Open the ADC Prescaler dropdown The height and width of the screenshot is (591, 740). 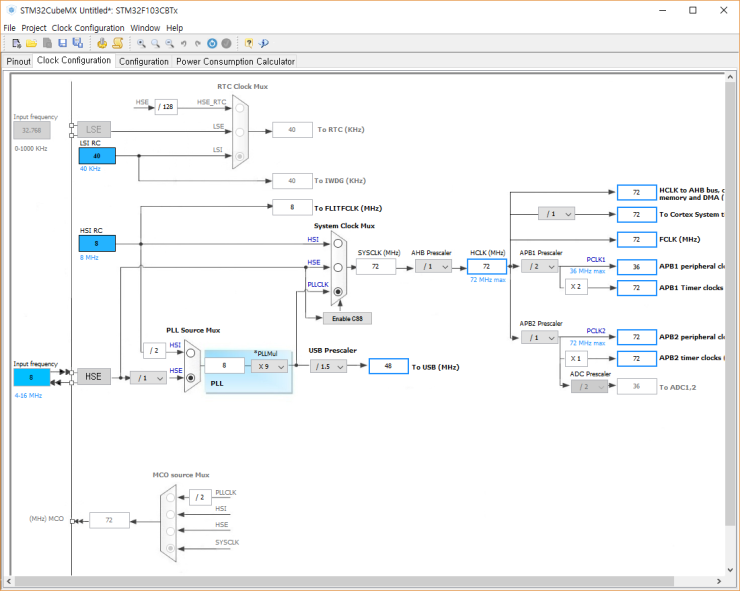tap(589, 387)
